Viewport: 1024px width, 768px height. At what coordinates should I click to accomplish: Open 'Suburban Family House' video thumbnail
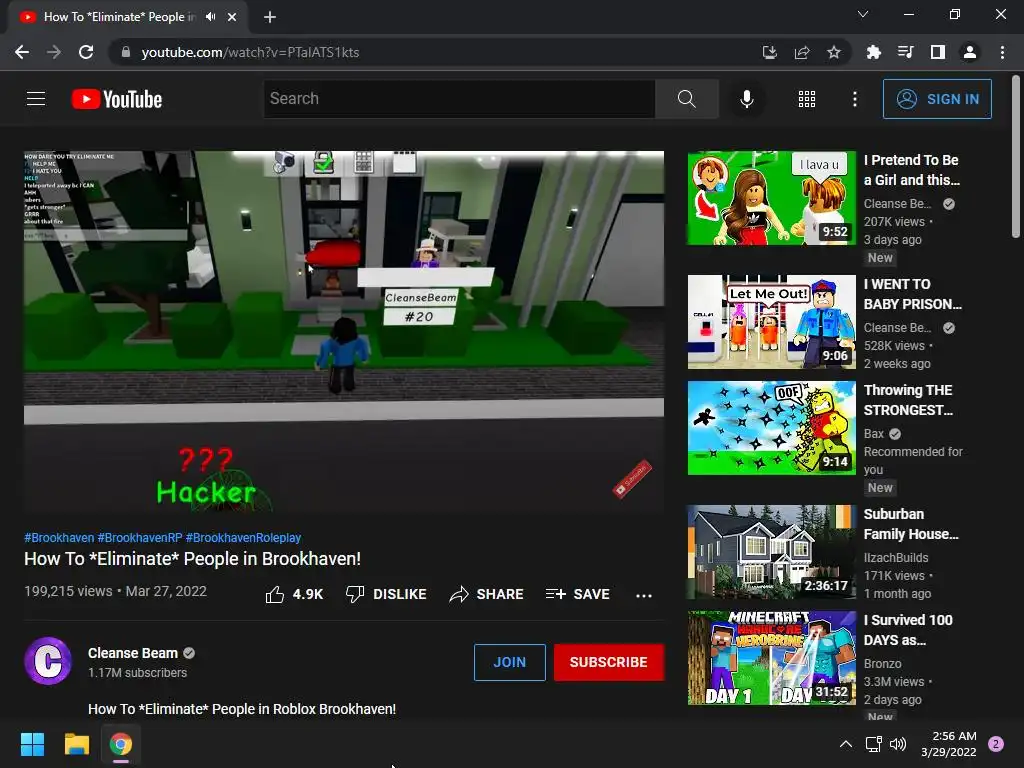click(x=771, y=552)
